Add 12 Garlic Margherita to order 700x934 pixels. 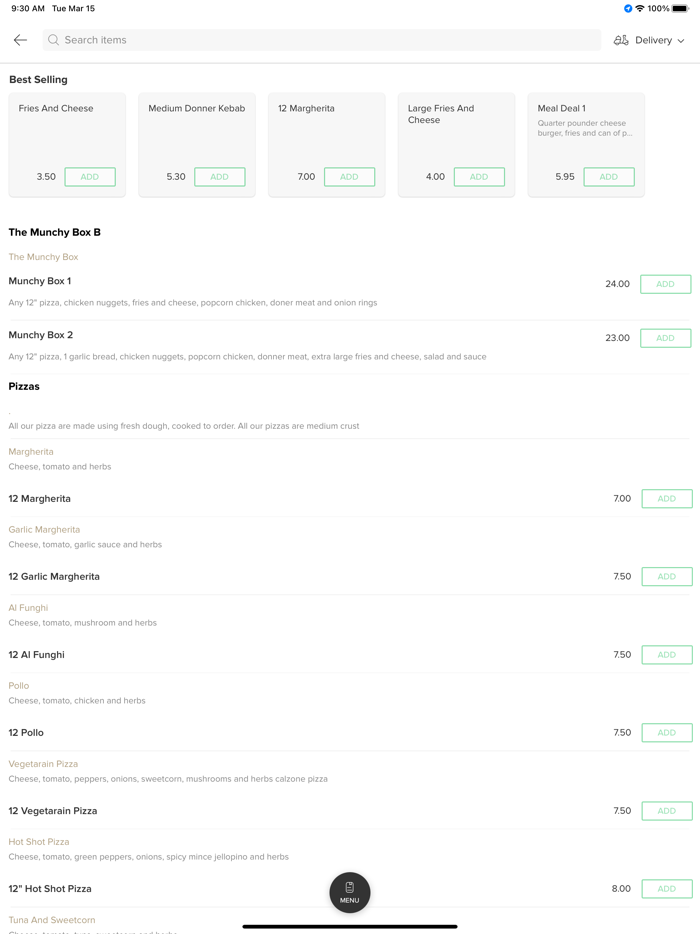tap(666, 577)
